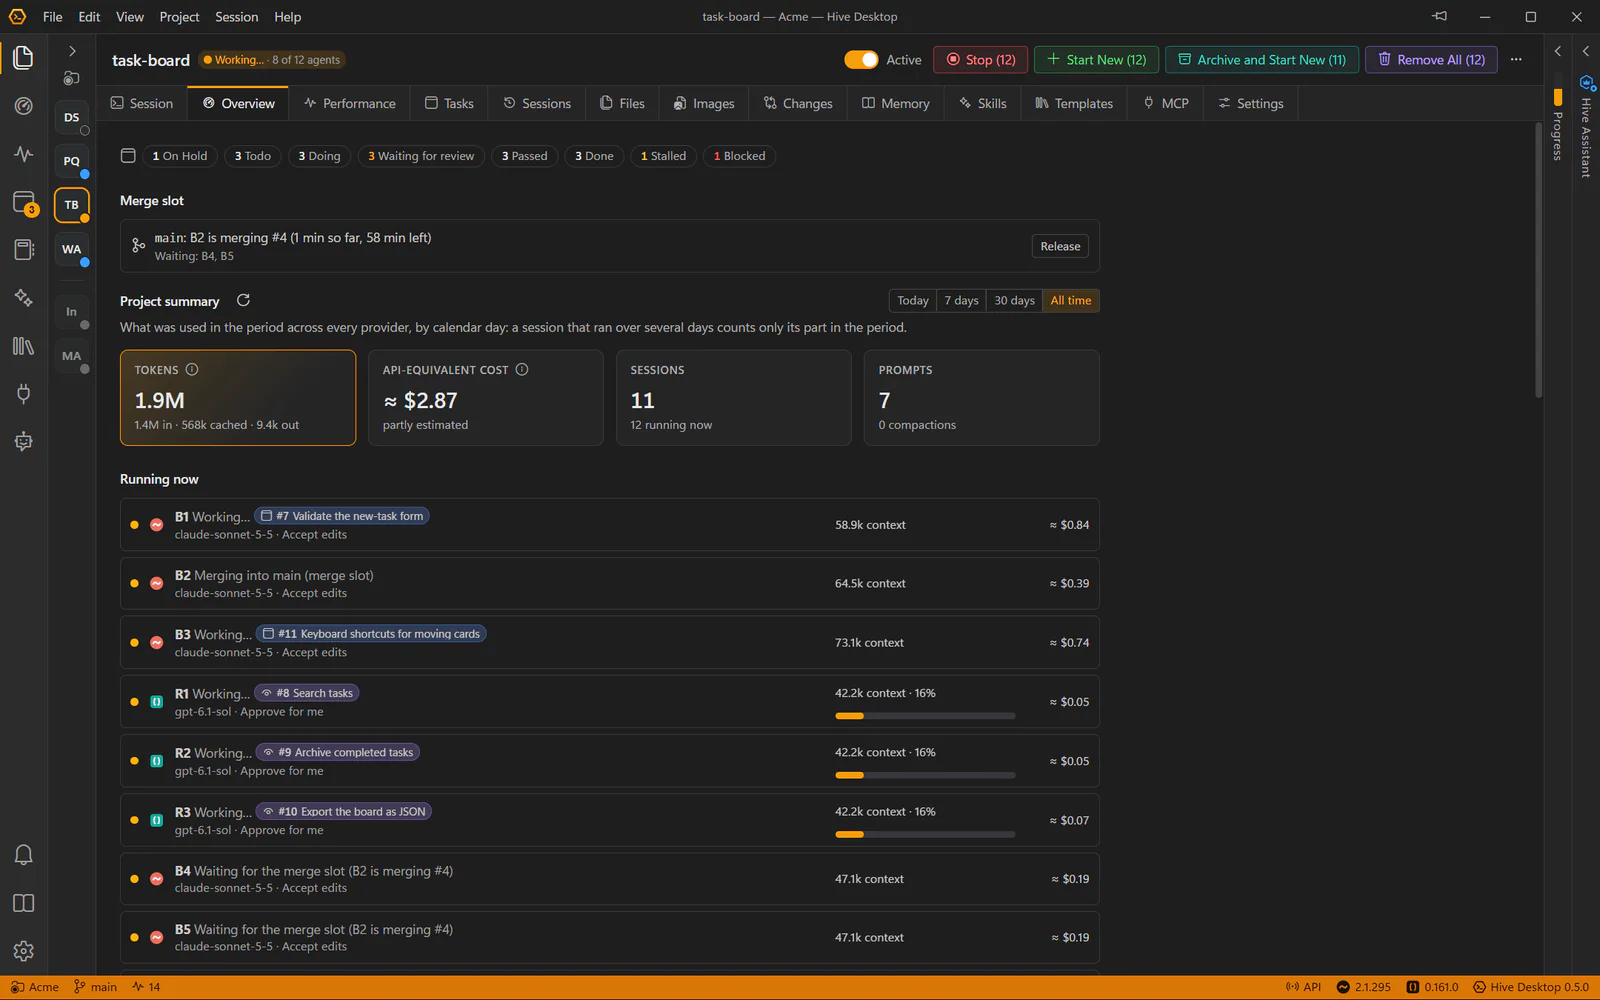Select the Today period

(x=912, y=300)
